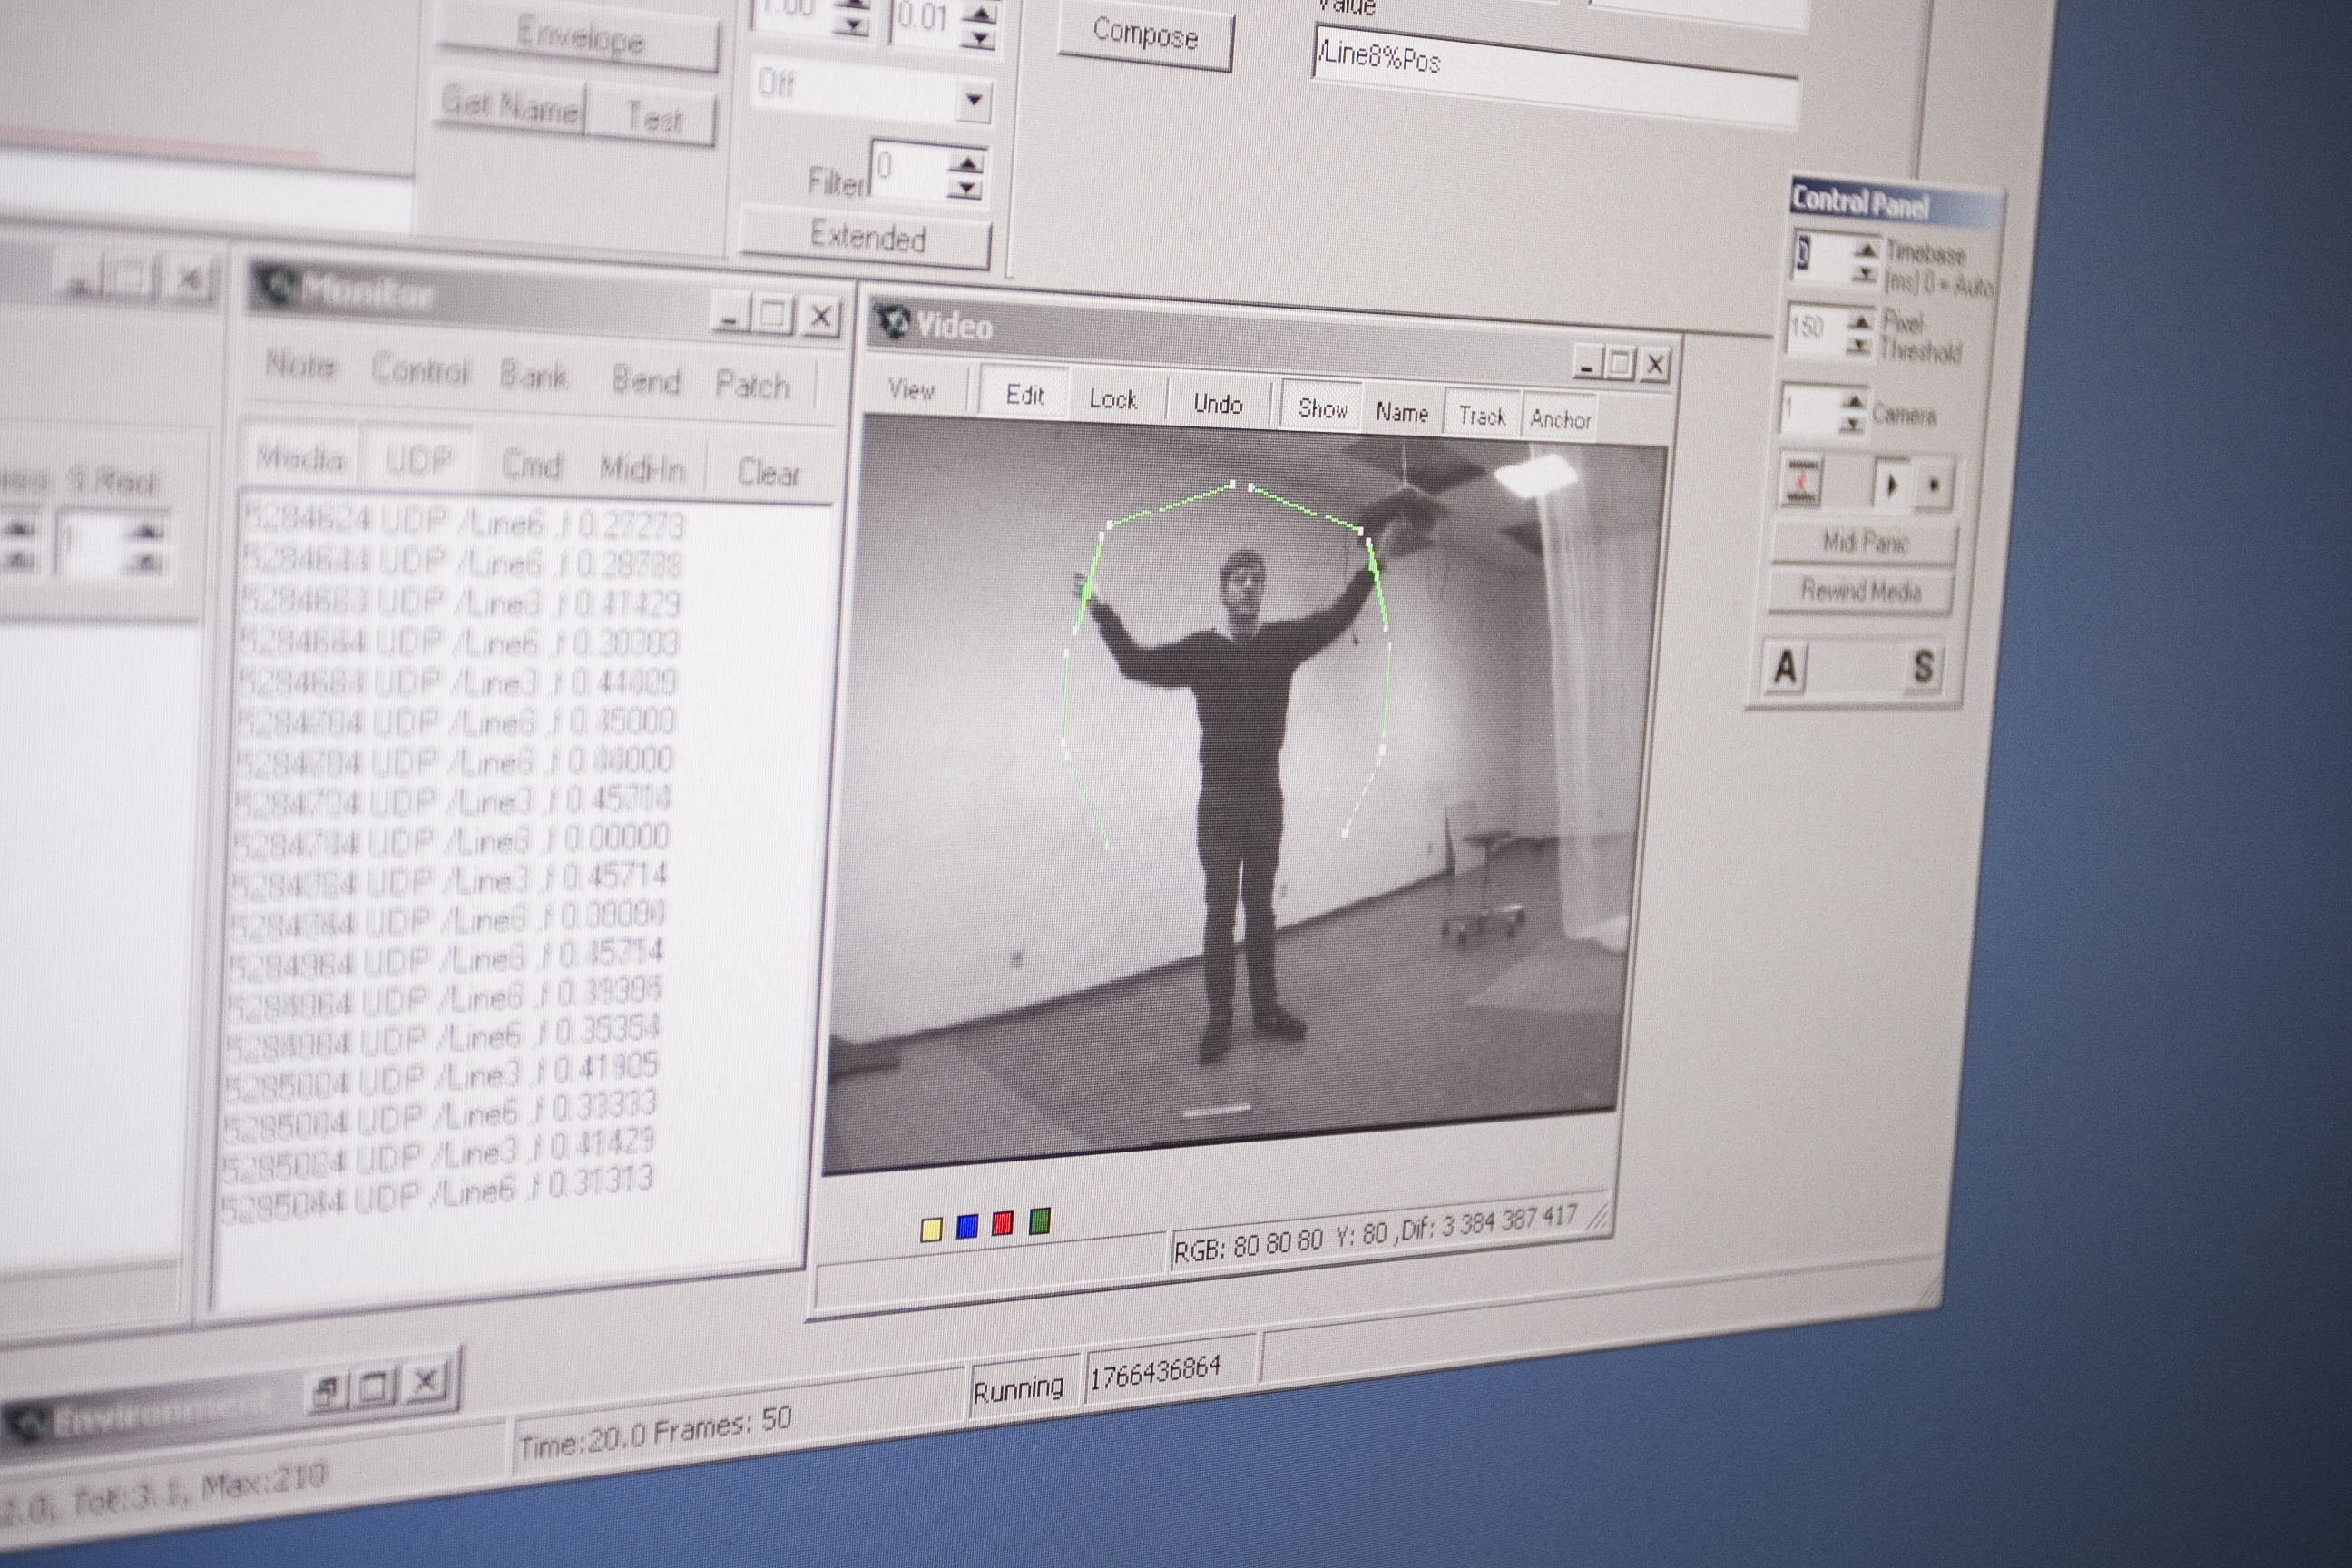Toggle the Edit button in the Video toolbar
2352x1568 pixels.
tap(1024, 395)
